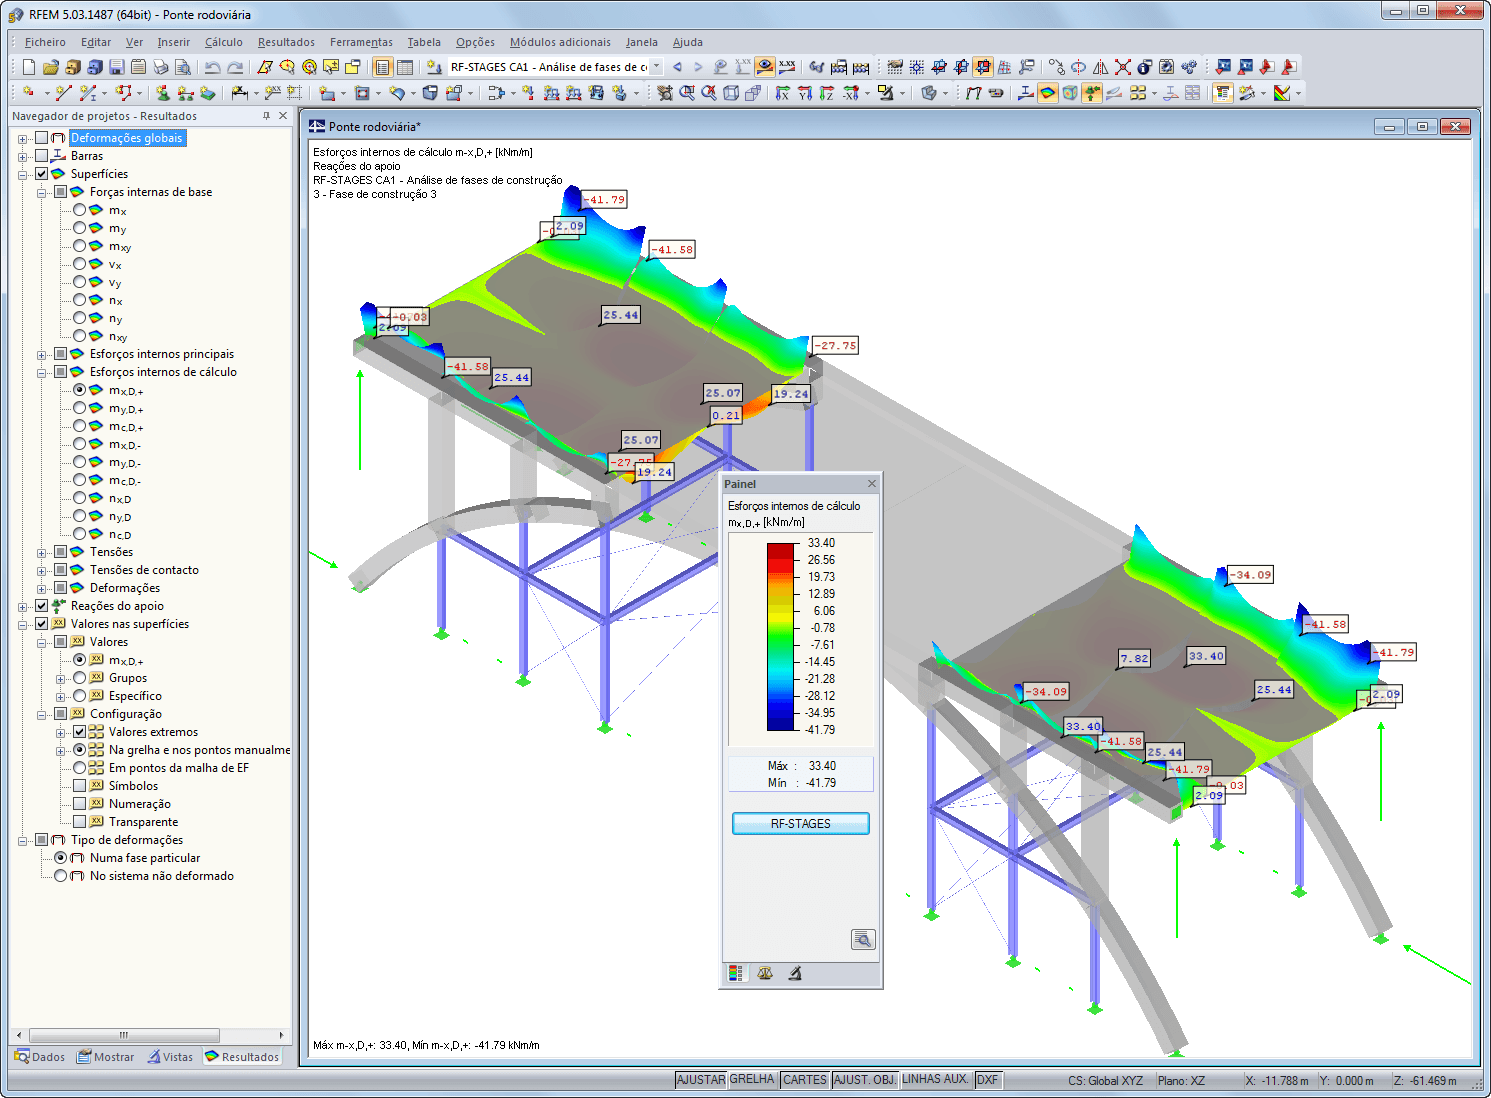The image size is (1491, 1098).
Task: Close the Painel floating panel
Action: tap(872, 484)
